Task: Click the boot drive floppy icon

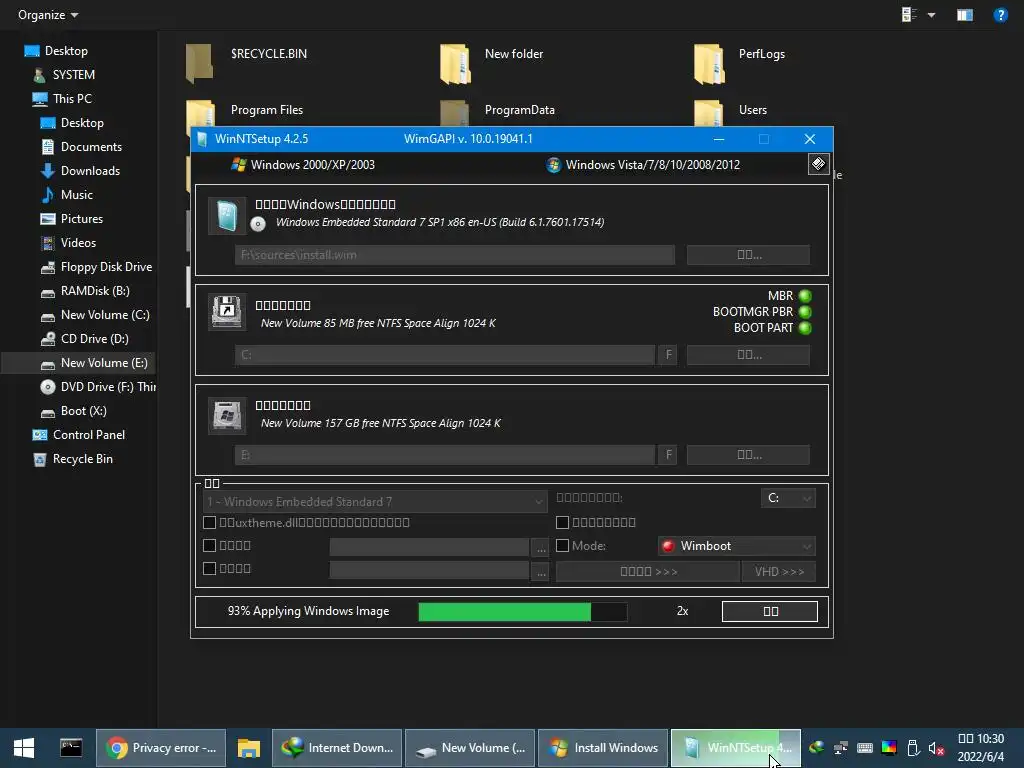Action: 227,312
